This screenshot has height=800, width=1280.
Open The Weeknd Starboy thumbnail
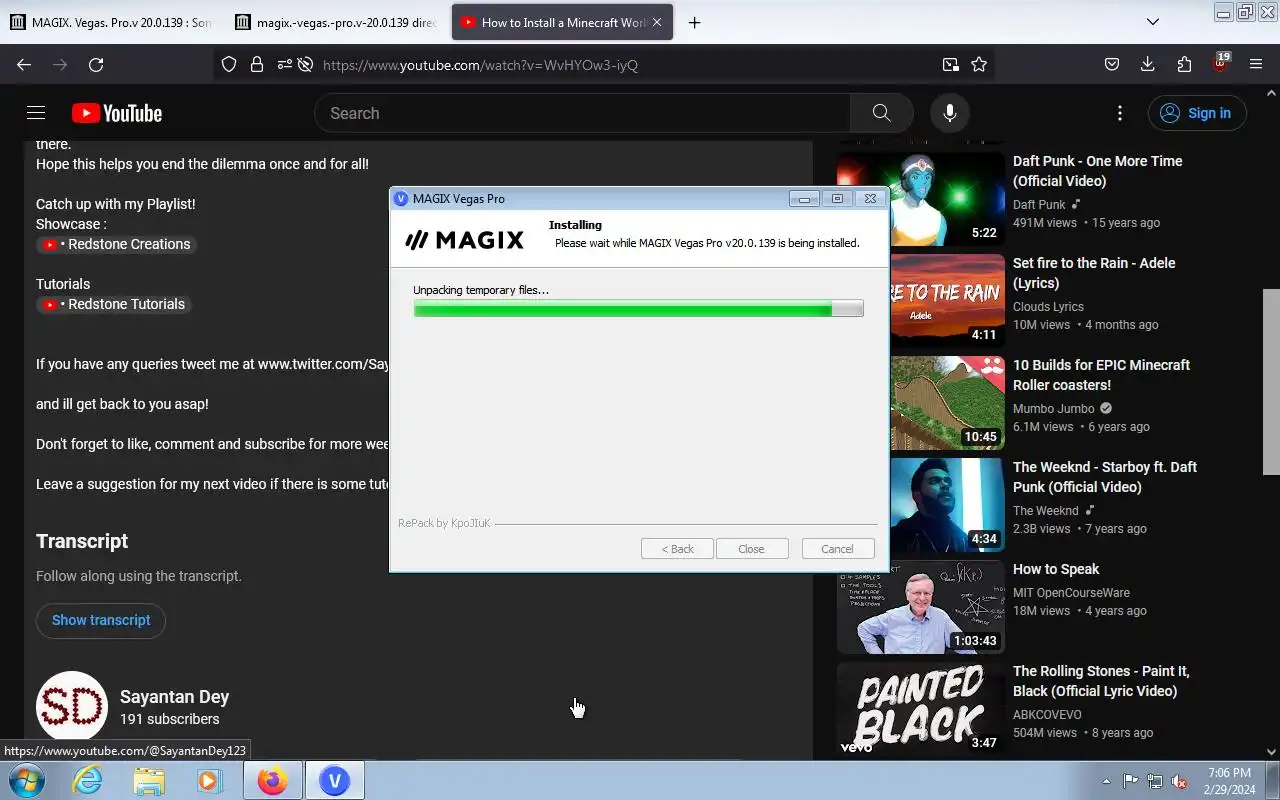click(x=921, y=505)
